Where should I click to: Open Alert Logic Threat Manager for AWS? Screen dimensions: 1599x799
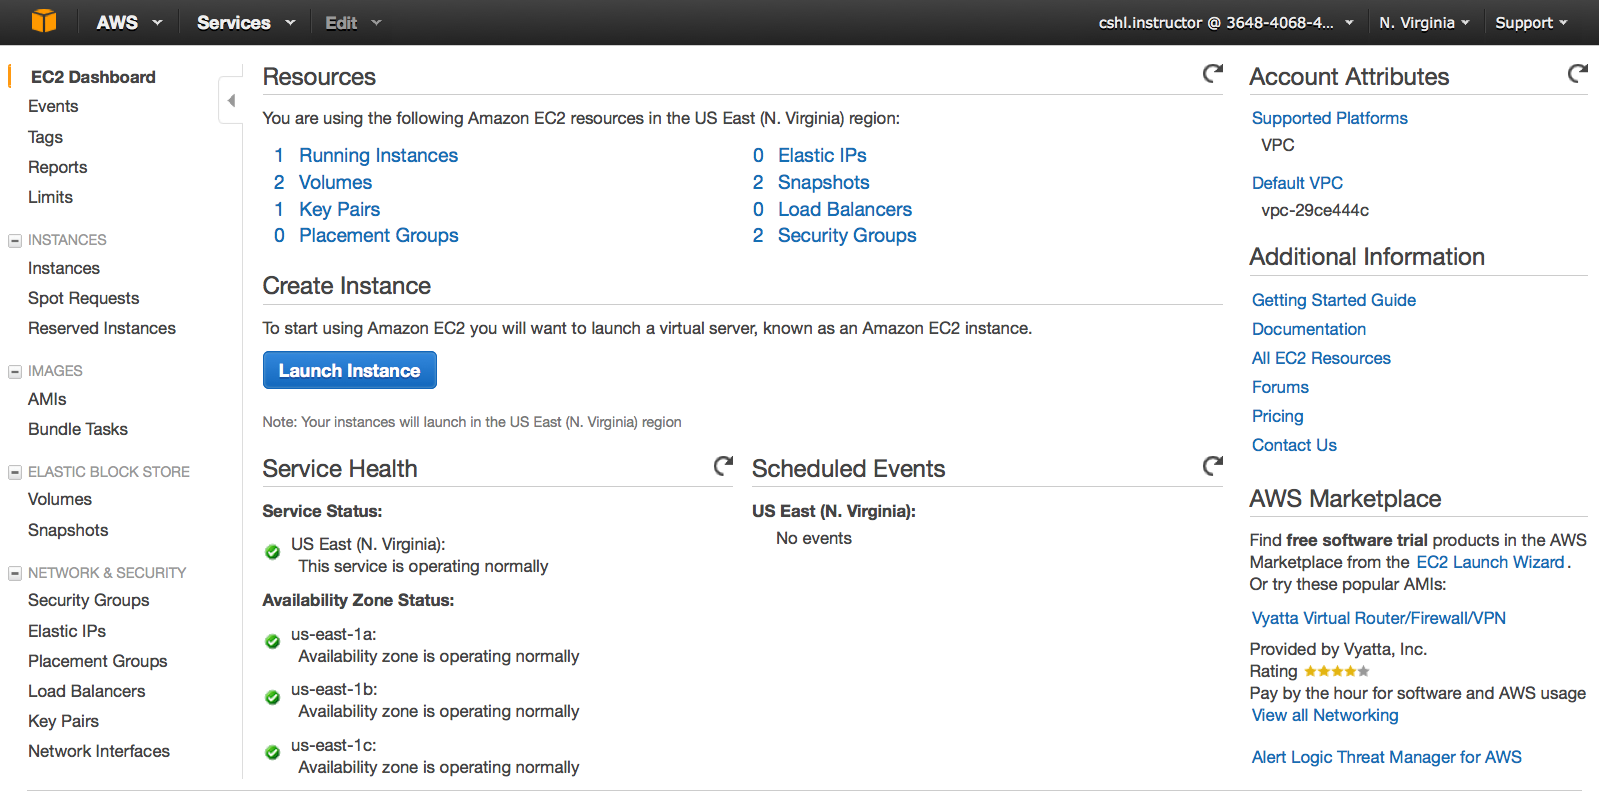click(x=1386, y=757)
